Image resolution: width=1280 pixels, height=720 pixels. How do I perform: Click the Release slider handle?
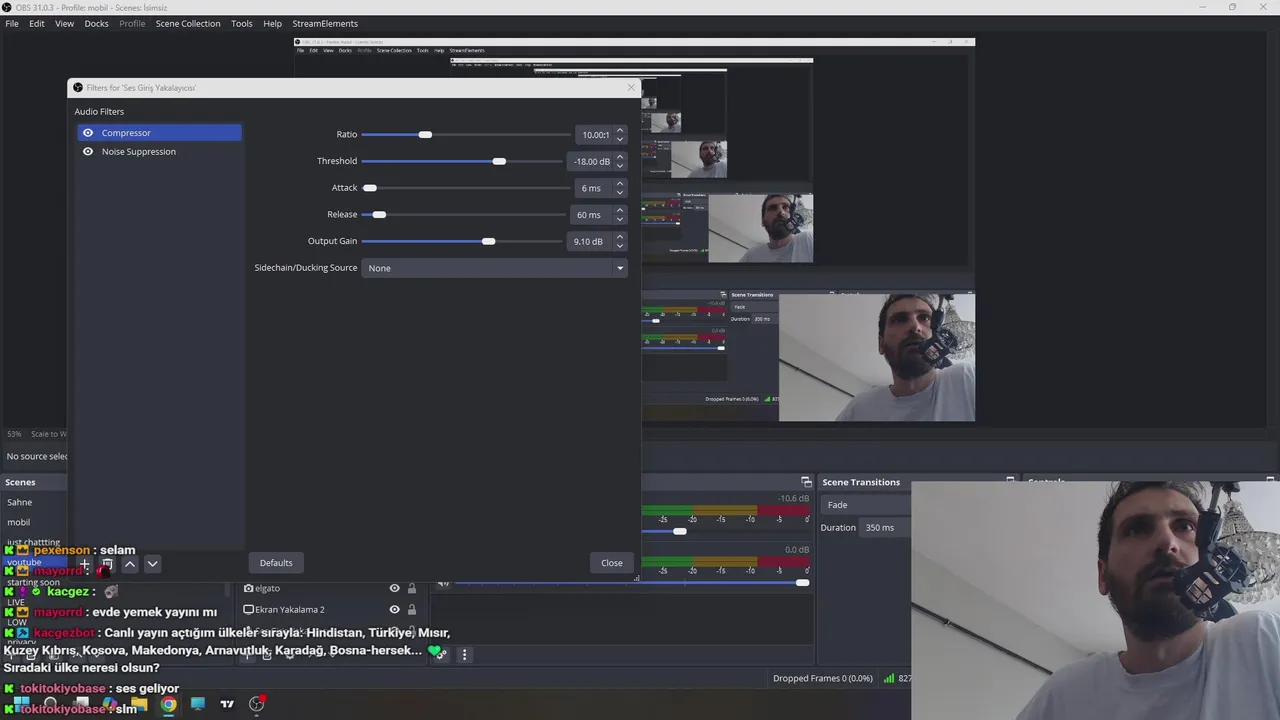[379, 215]
